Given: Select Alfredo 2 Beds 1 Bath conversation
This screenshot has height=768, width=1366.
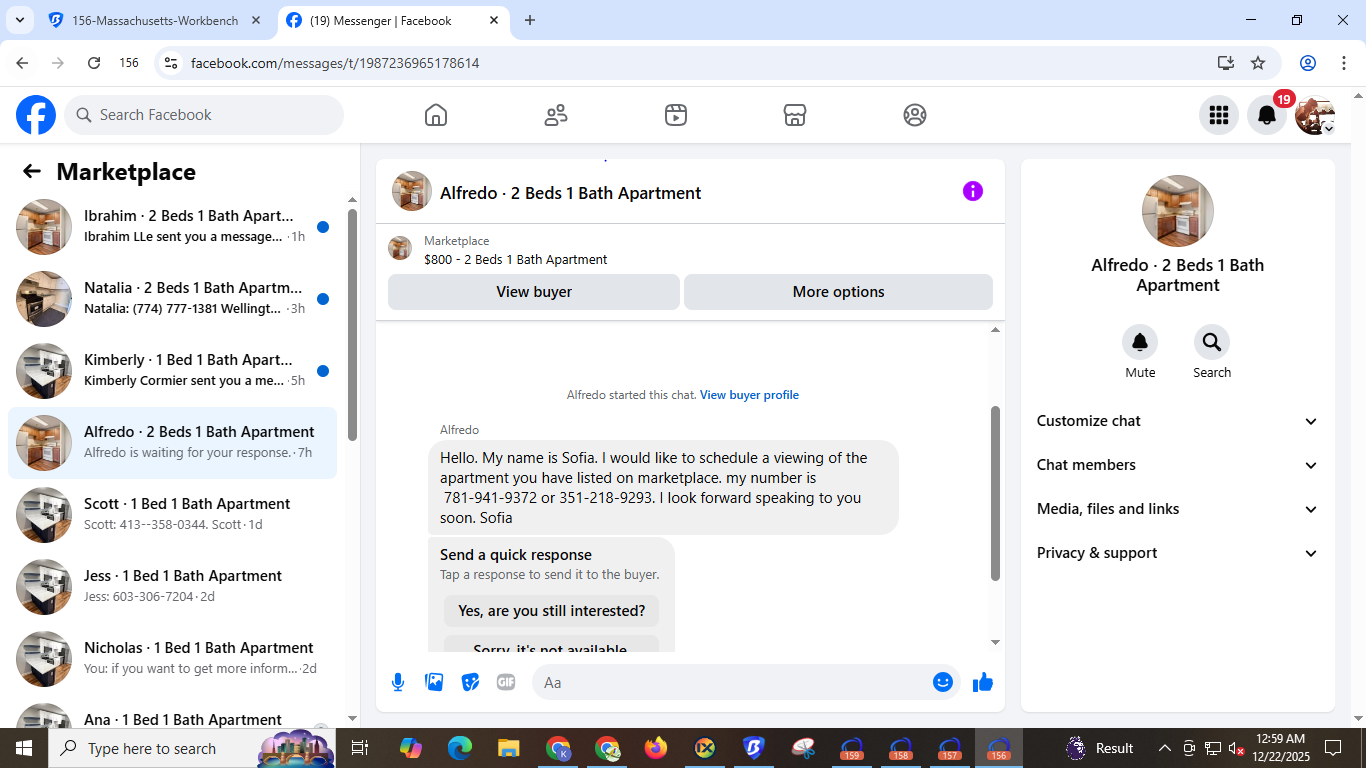Looking at the screenshot, I should 172,443.
